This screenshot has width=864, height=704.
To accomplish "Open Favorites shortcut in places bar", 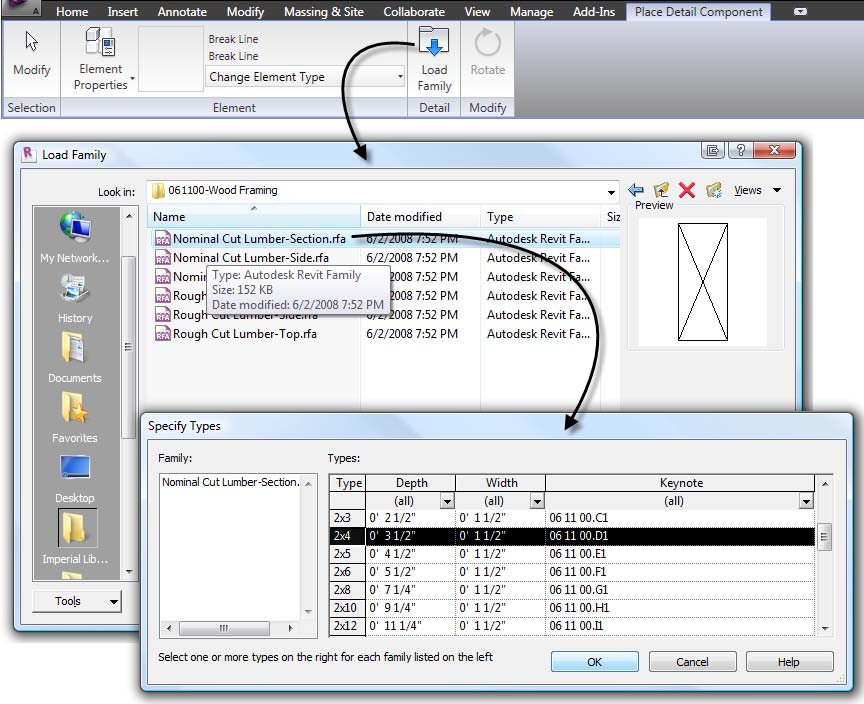I will click(x=75, y=417).
